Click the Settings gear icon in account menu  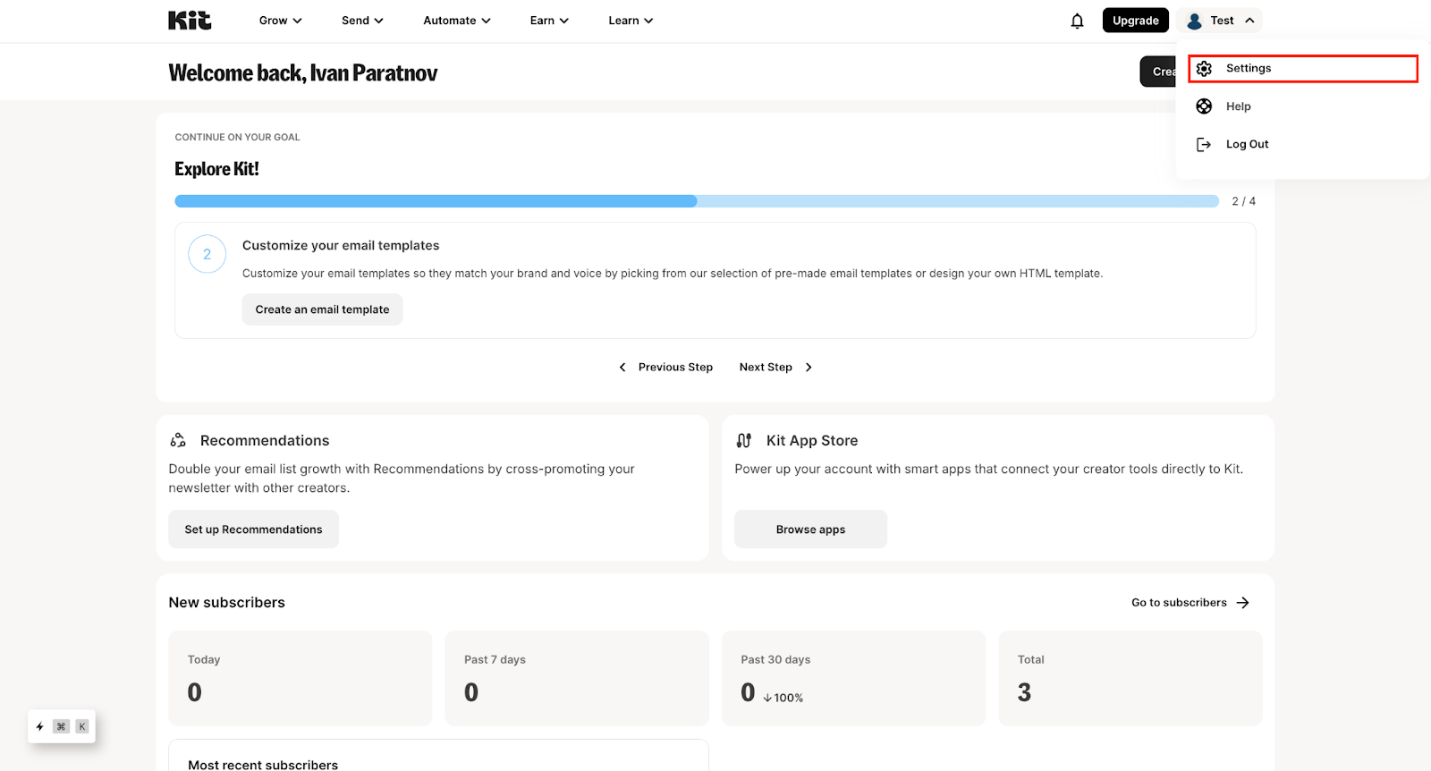coord(1204,67)
